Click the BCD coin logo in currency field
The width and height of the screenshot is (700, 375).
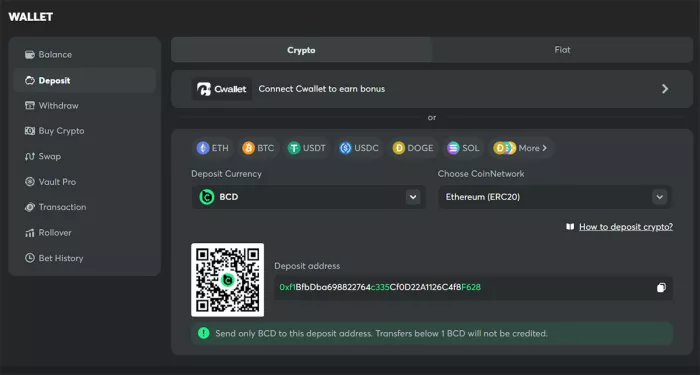pos(207,197)
